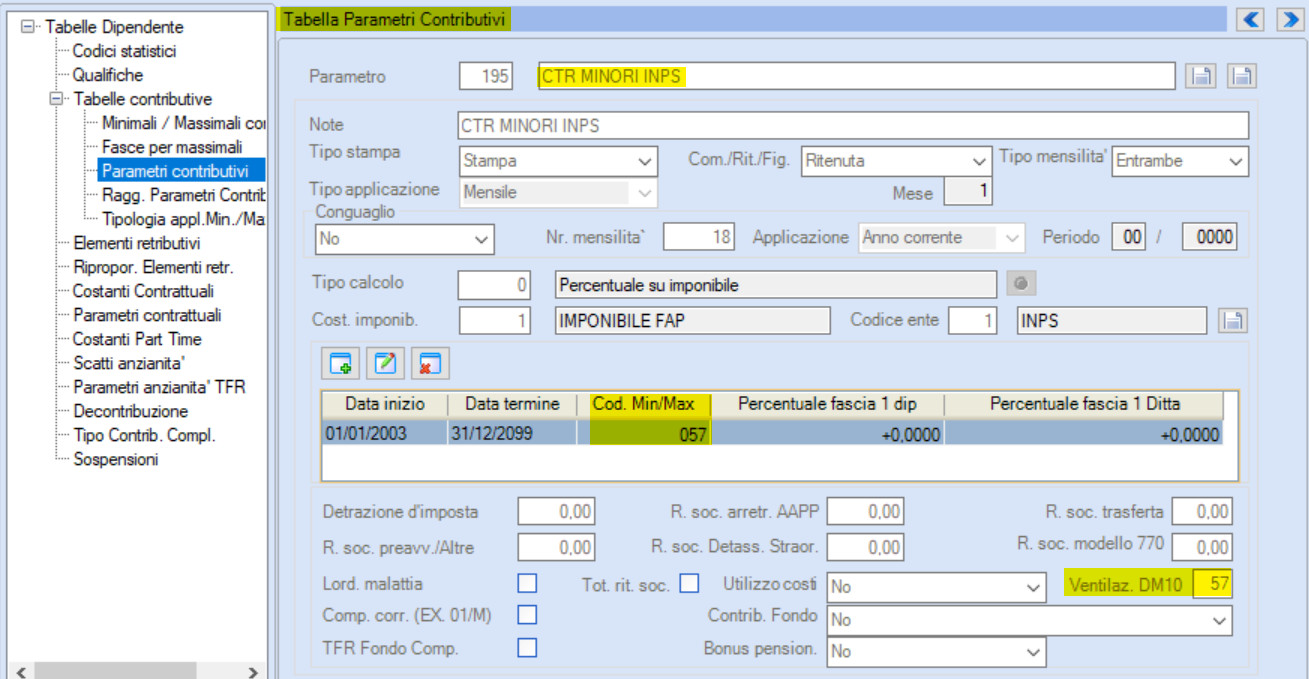The width and height of the screenshot is (1309, 679).
Task: Open Sospensioni in the tree
Action: point(115,459)
